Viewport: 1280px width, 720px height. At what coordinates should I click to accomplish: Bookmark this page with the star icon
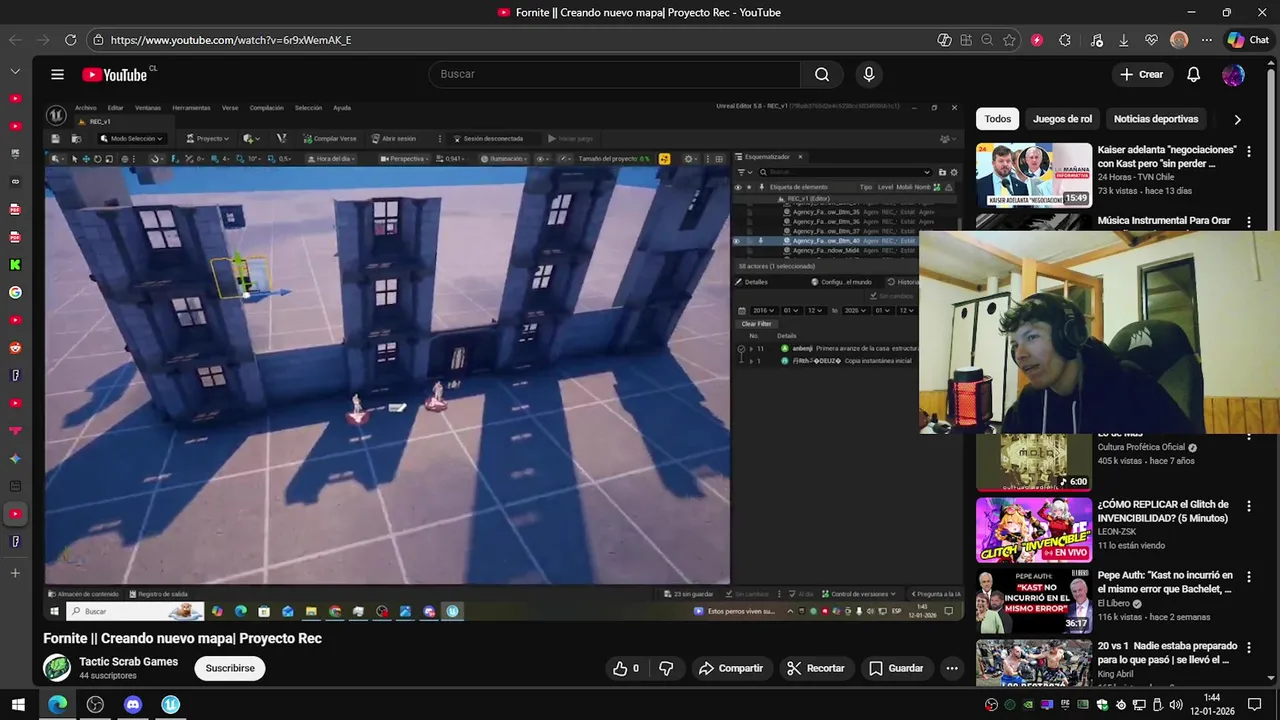click(x=1009, y=40)
